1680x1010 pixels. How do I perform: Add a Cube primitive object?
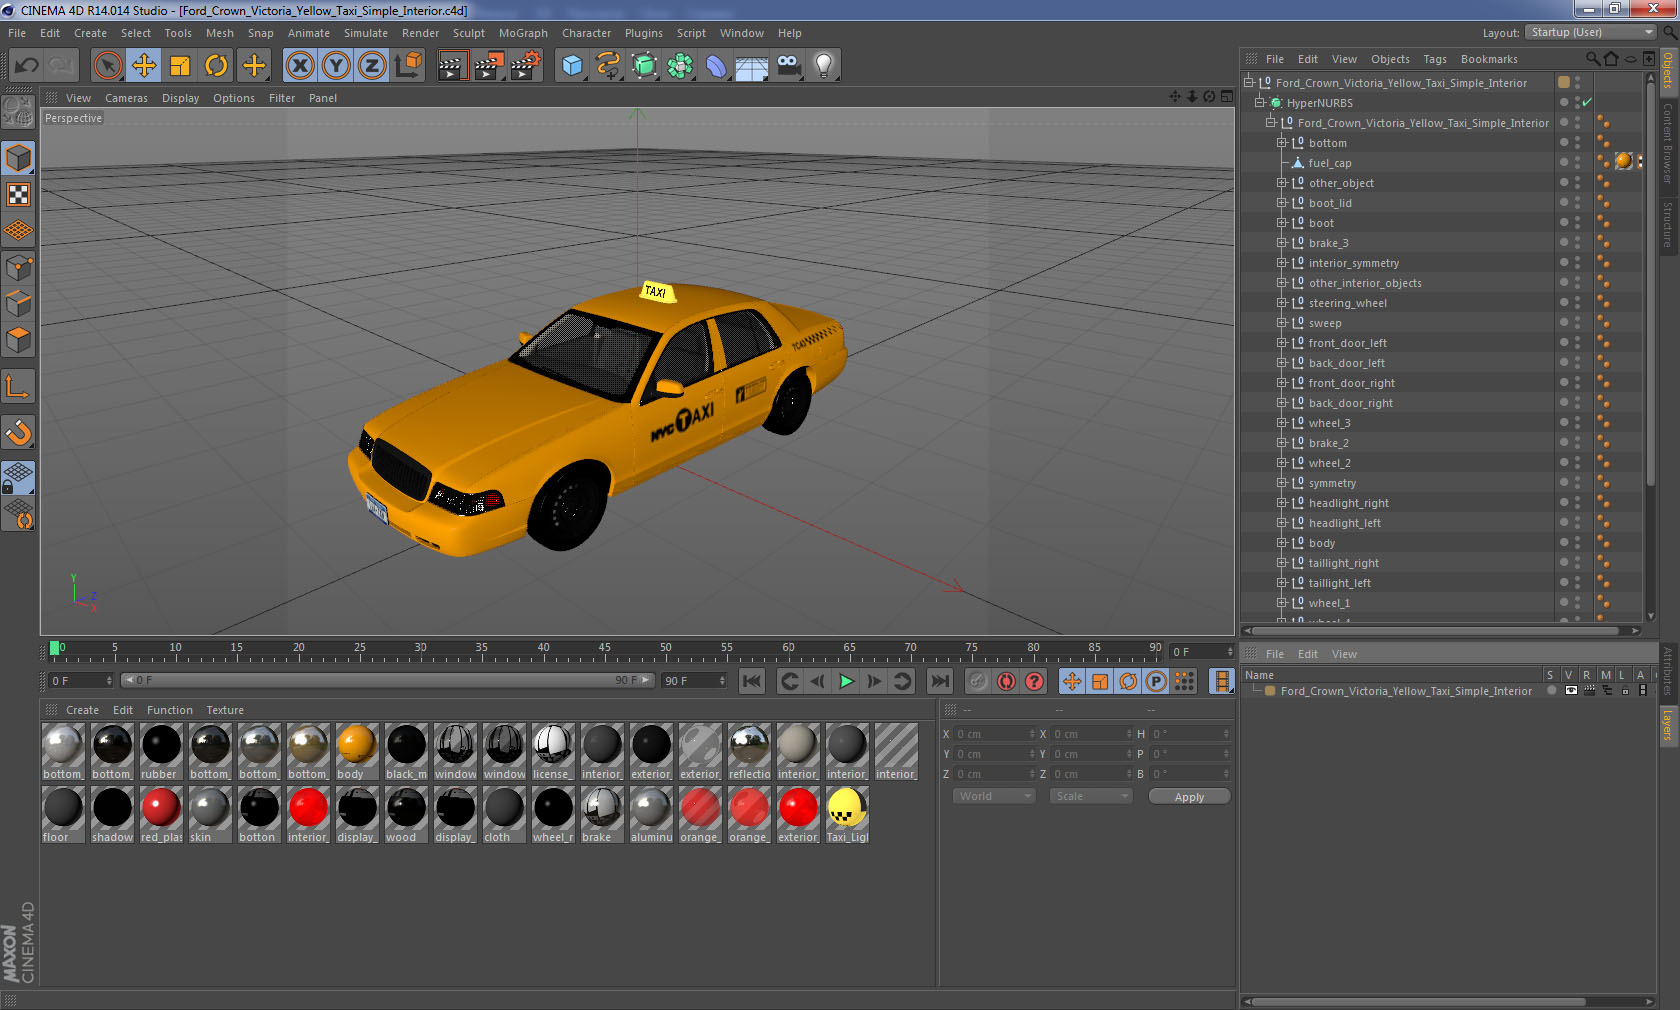[x=572, y=66]
